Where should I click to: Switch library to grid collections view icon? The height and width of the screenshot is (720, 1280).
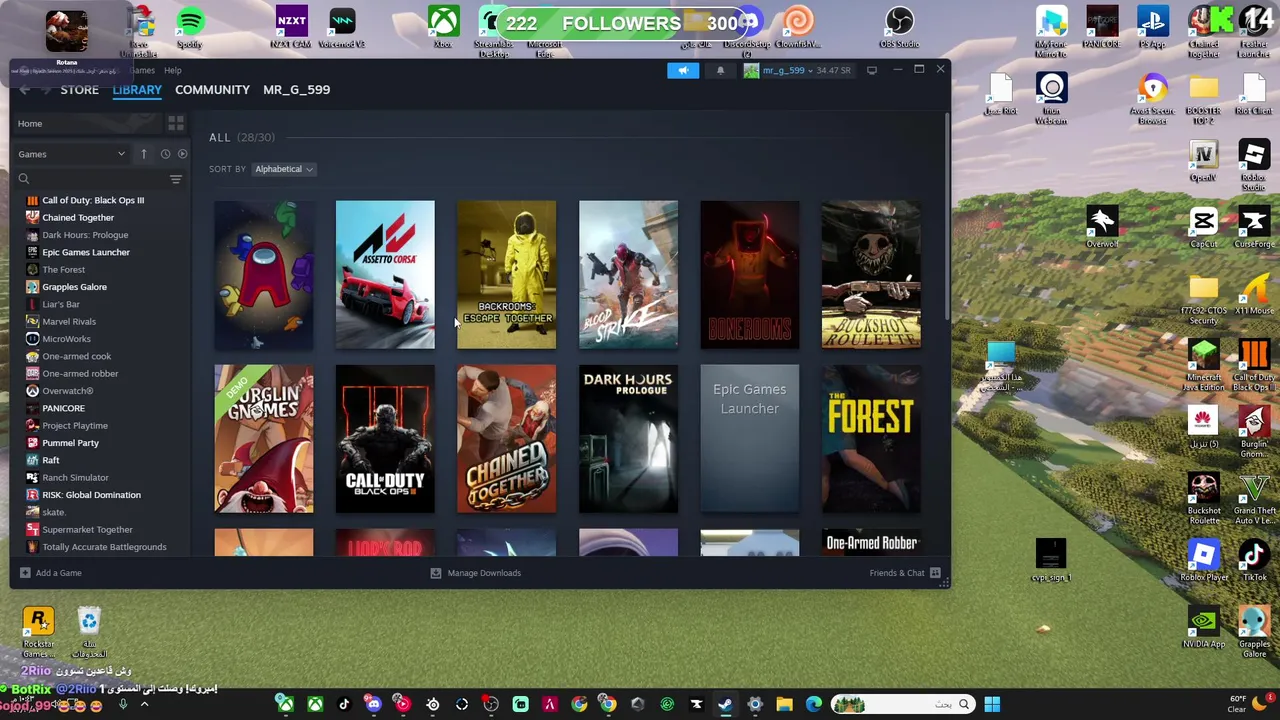click(x=175, y=123)
